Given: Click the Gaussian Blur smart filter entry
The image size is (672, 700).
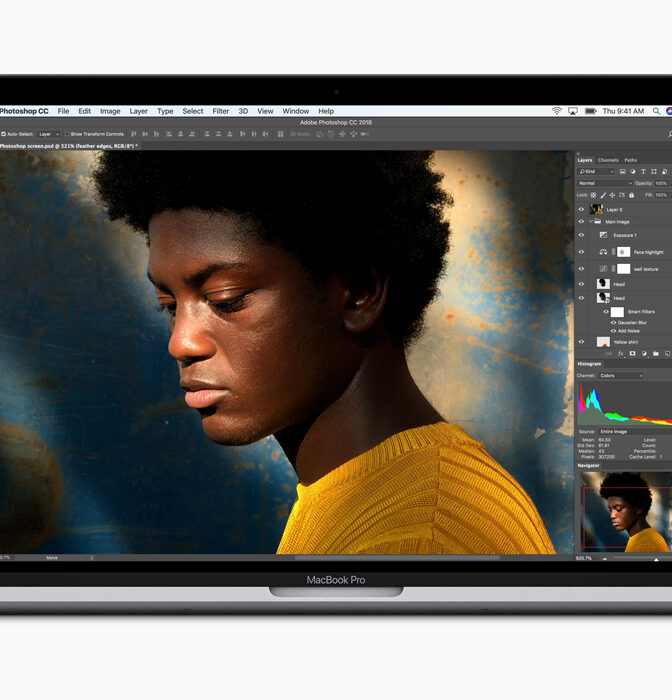Looking at the screenshot, I should (628, 322).
